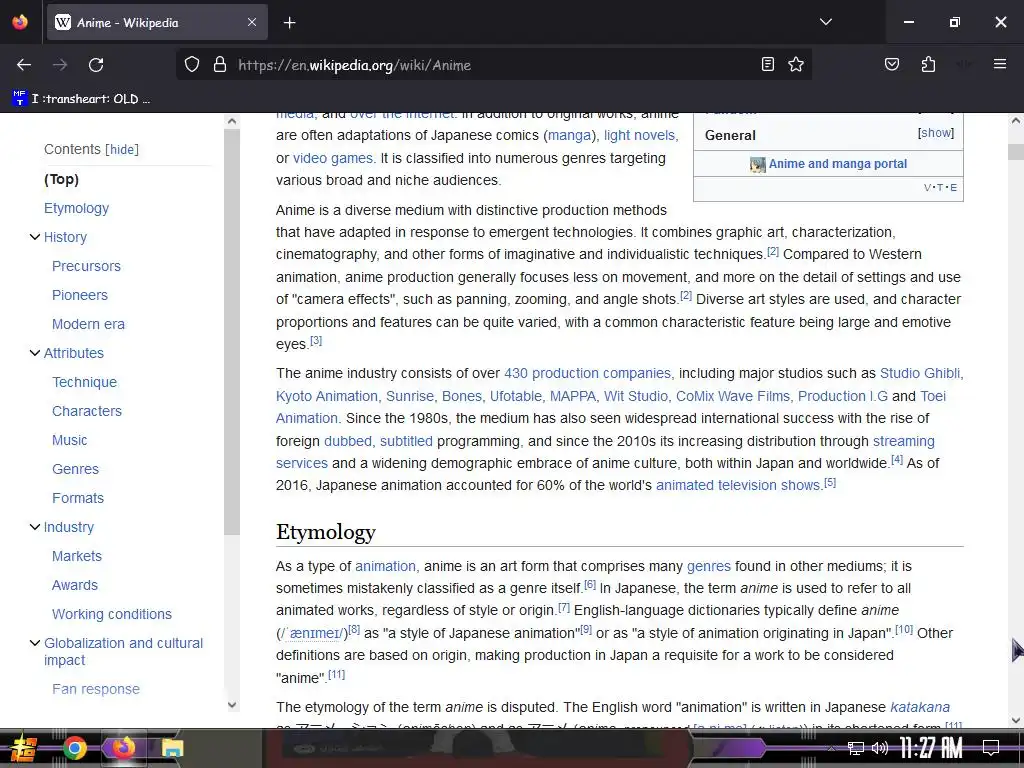Show the General section in infobox
This screenshot has width=1024, height=768.
[936, 133]
